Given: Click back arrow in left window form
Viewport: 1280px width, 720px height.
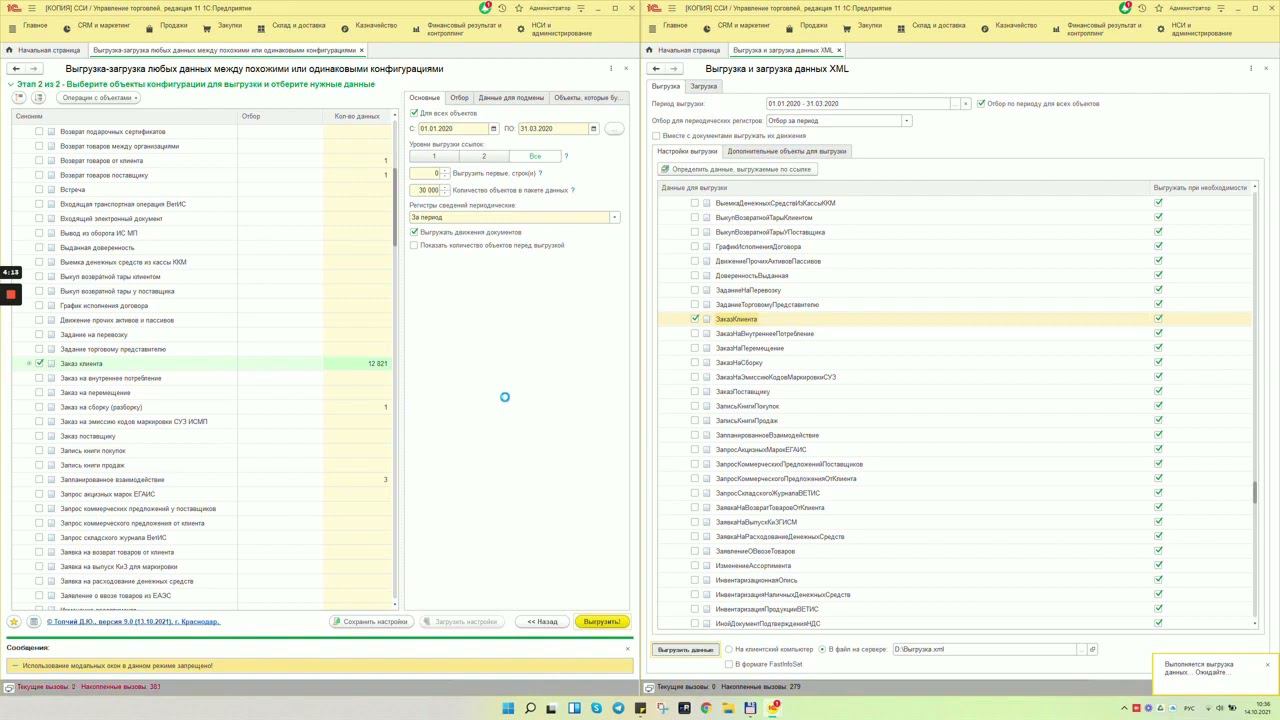Looking at the screenshot, I should (x=16, y=69).
